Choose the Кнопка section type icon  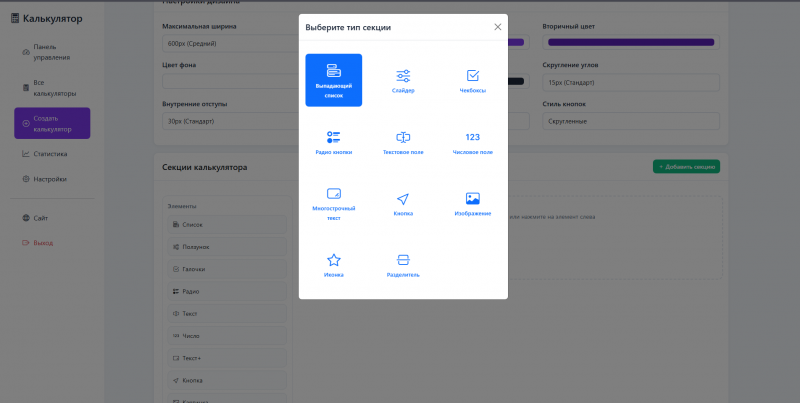(x=403, y=199)
